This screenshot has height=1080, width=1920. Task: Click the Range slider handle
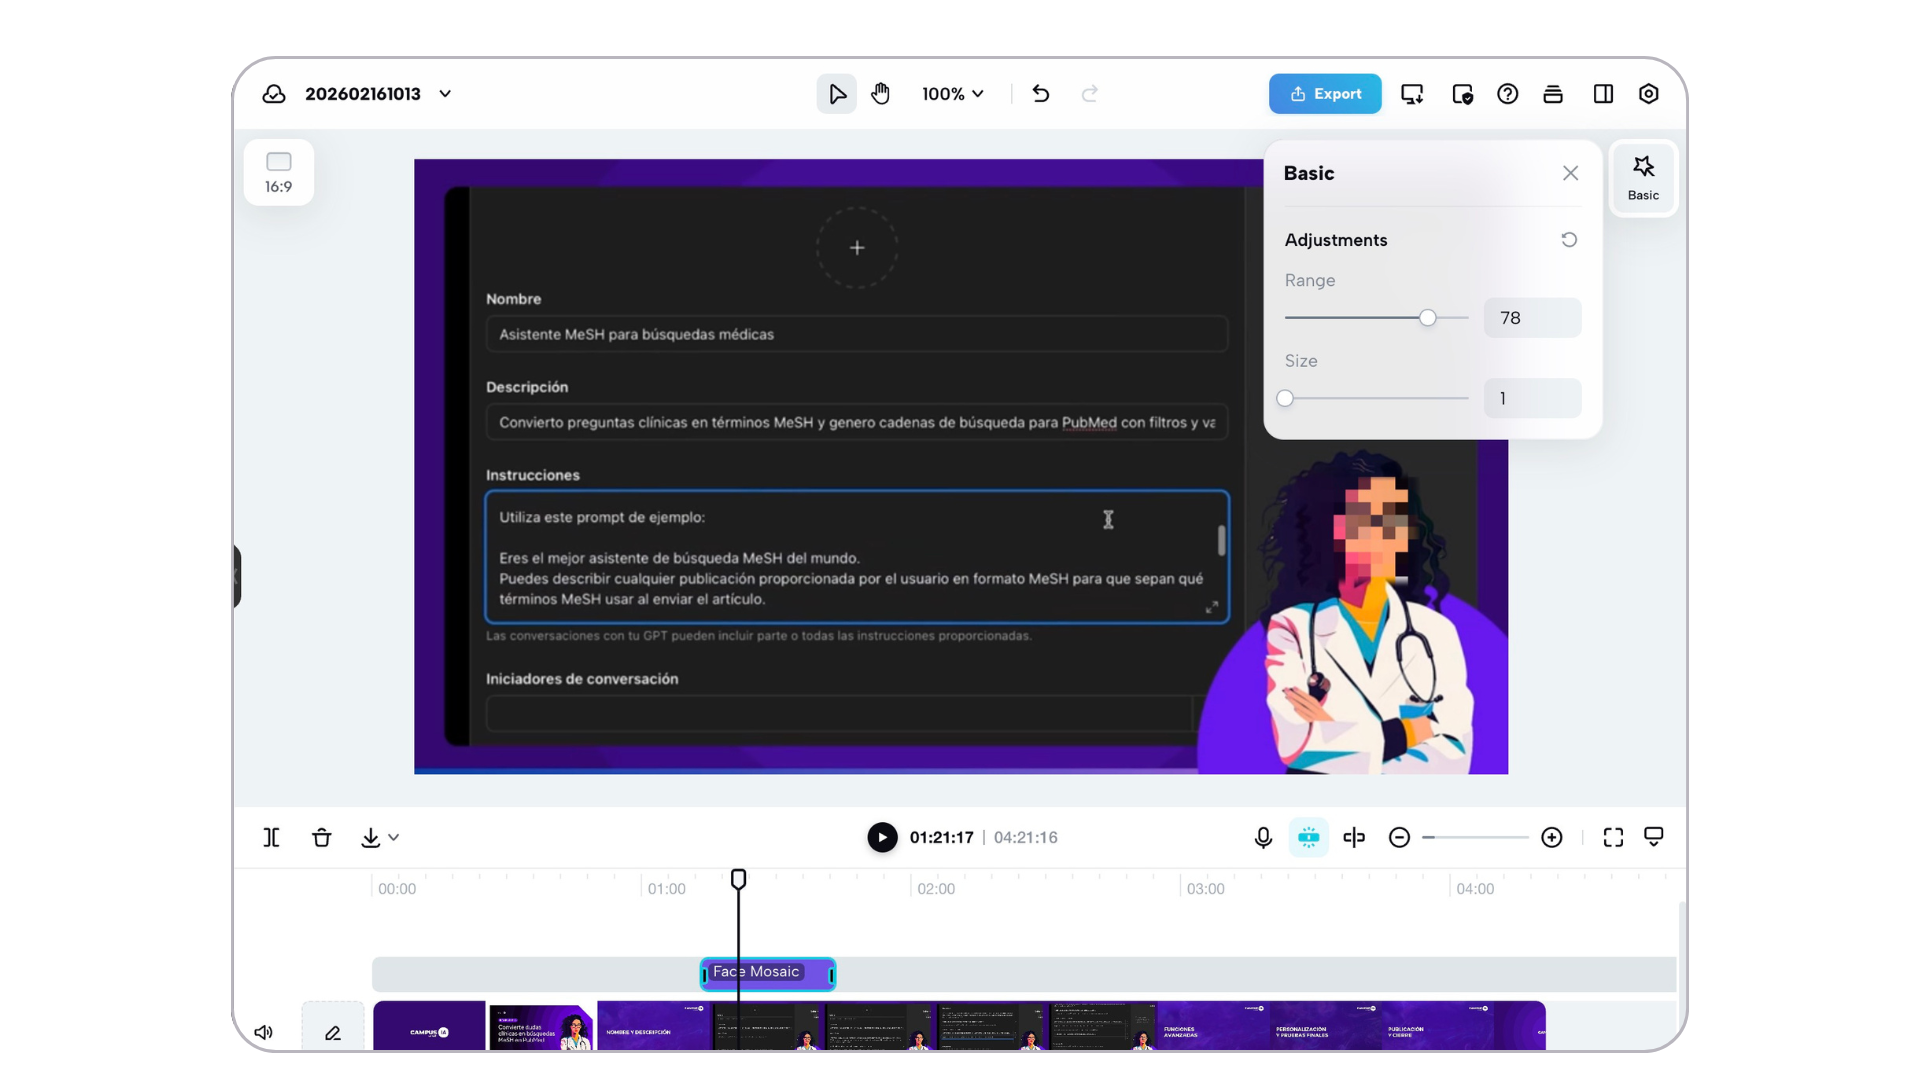[1428, 318]
